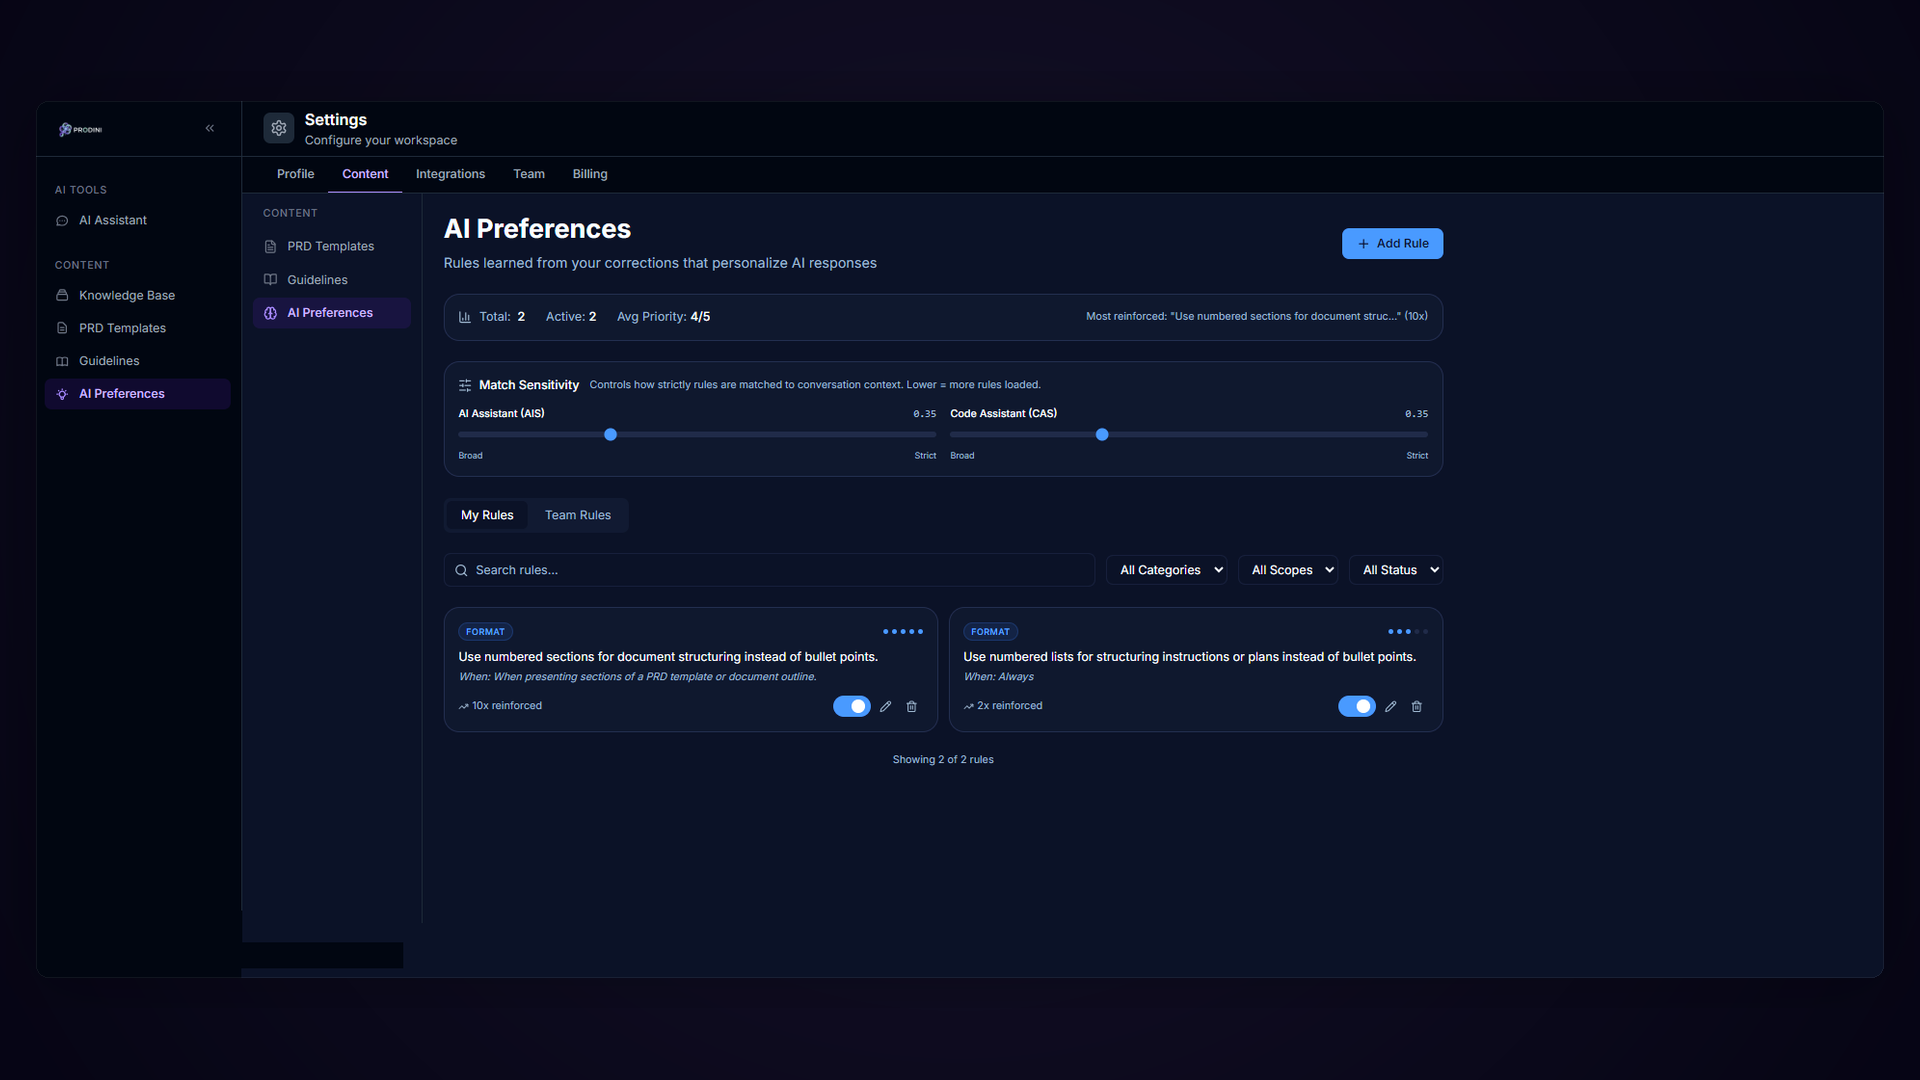This screenshot has width=1920, height=1080.
Task: Select the Guidelines open-book icon
Action: click(x=63, y=361)
